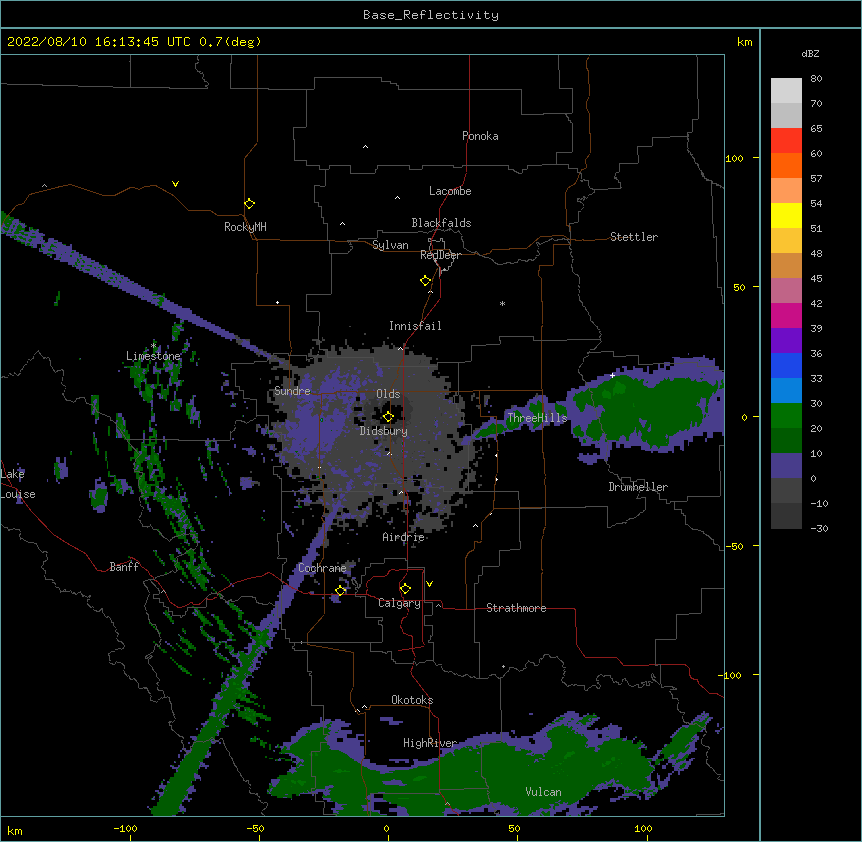
Task: Click the Innisfail city label
Action: (415, 326)
